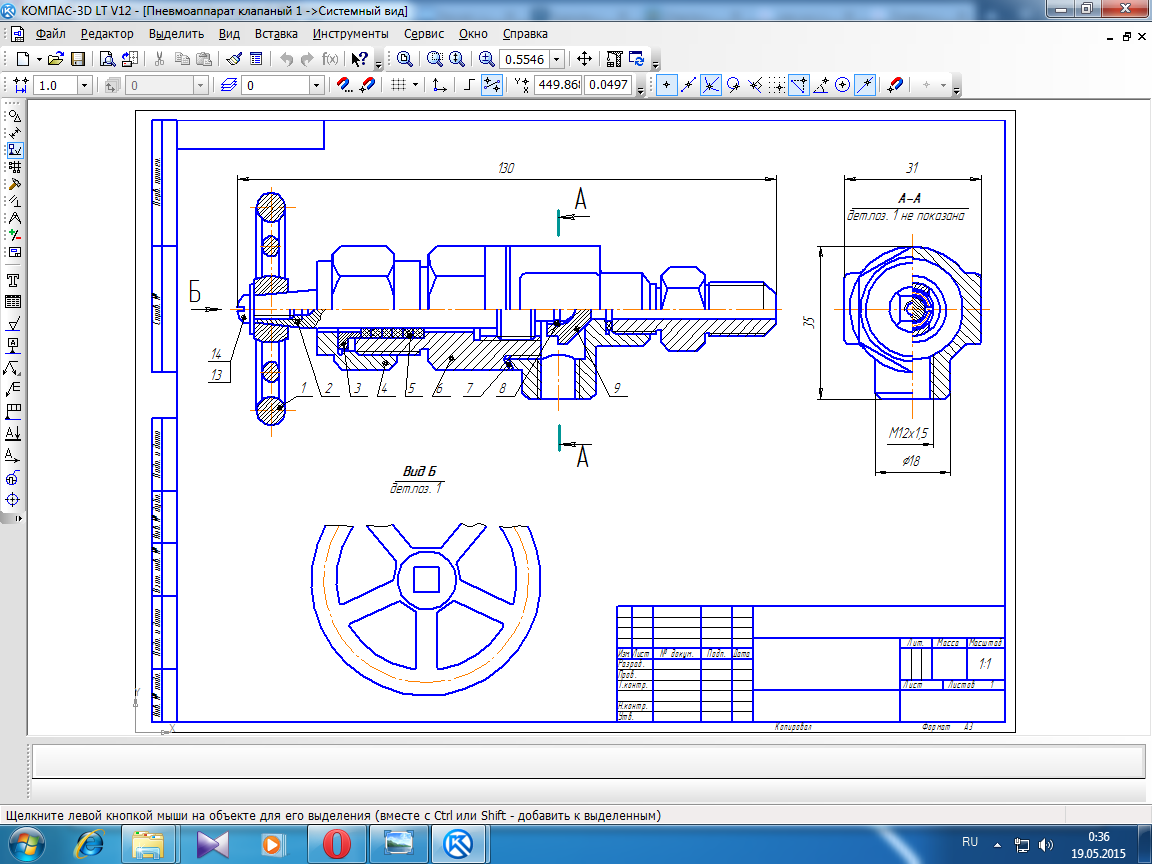Viewport: 1152px width, 864px height.
Task: Select the Text input tool (T icon)
Action: tap(12, 280)
